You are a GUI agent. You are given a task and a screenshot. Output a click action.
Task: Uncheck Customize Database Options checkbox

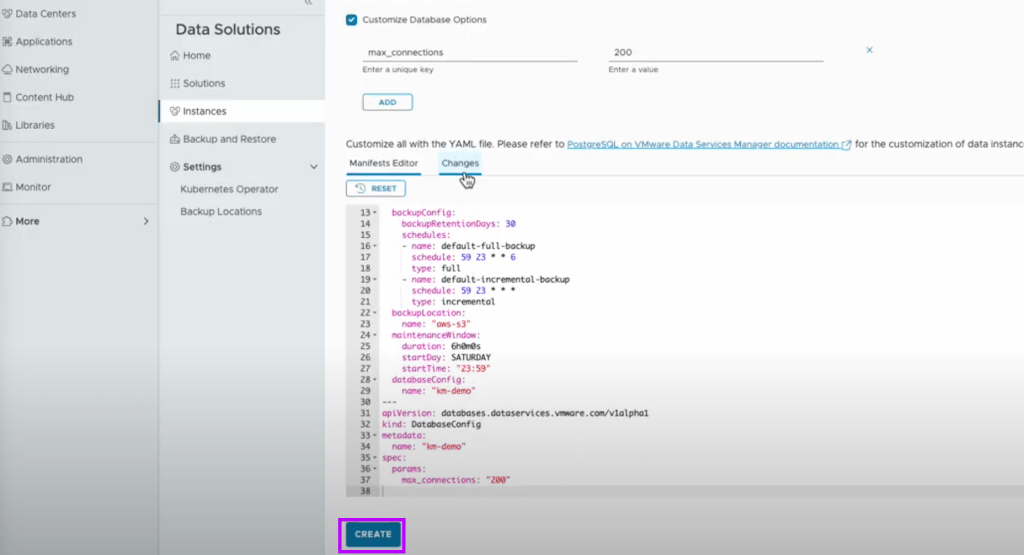pos(352,19)
